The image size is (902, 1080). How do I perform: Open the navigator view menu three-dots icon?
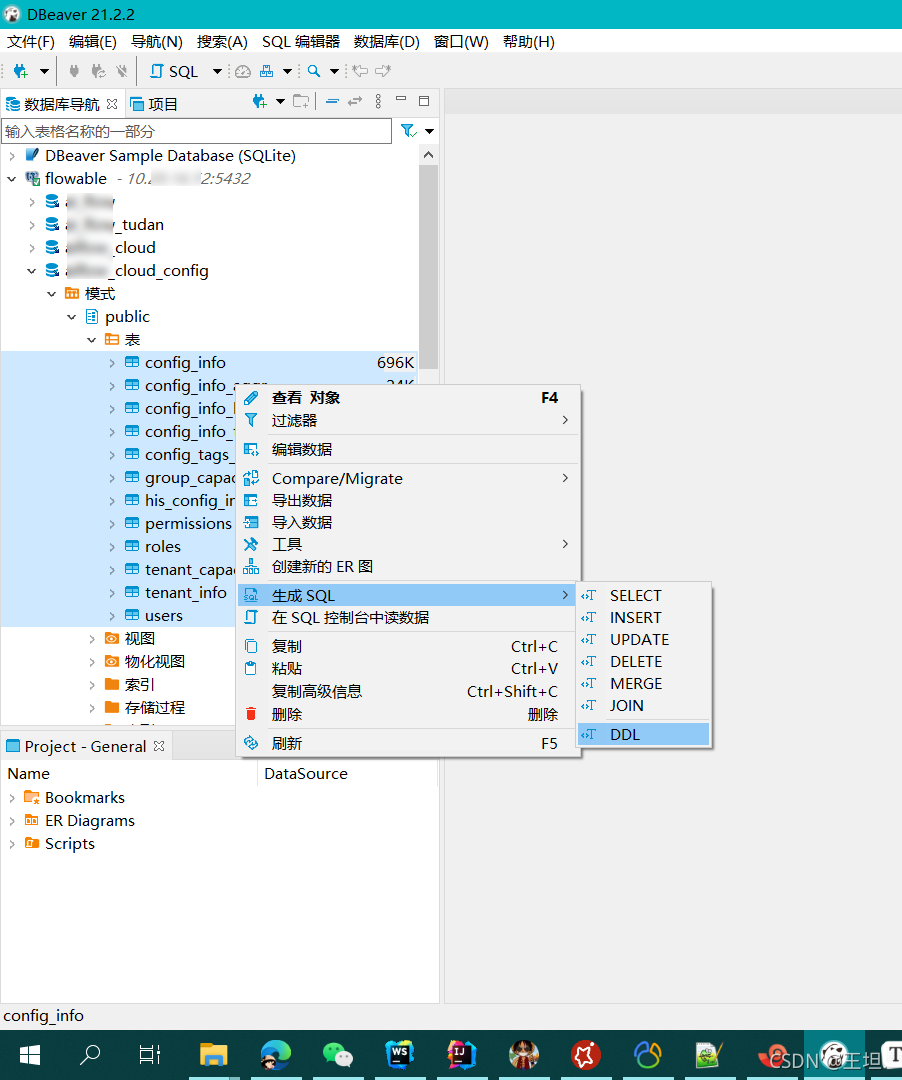click(x=378, y=102)
